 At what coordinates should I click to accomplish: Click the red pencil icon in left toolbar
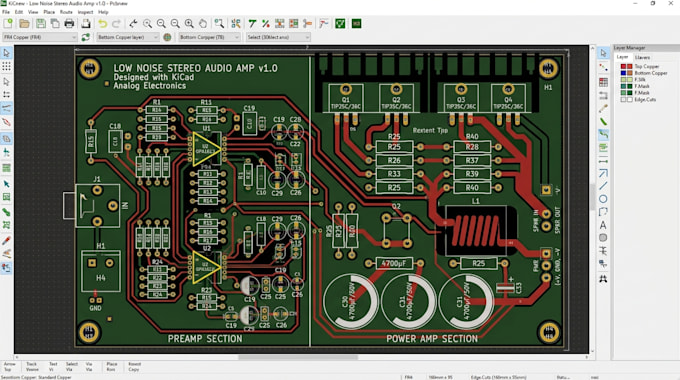(7, 241)
